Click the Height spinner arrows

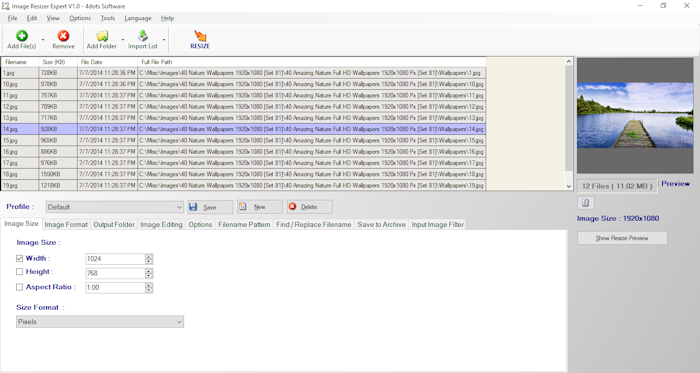149,273
